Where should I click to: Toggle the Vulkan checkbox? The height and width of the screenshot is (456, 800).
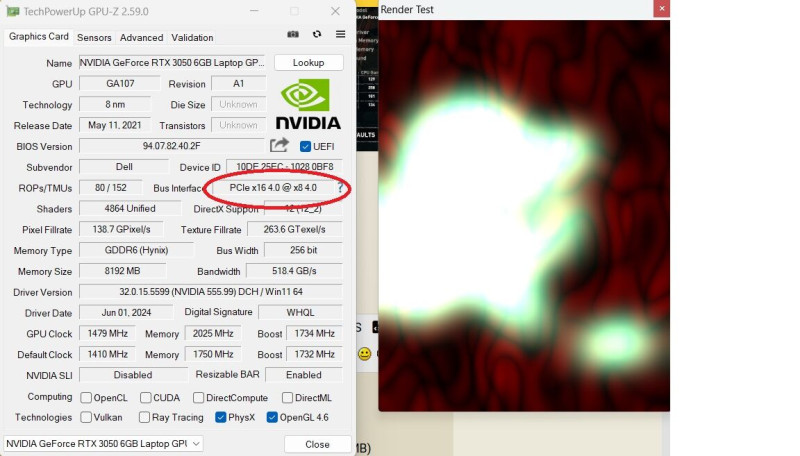click(86, 417)
